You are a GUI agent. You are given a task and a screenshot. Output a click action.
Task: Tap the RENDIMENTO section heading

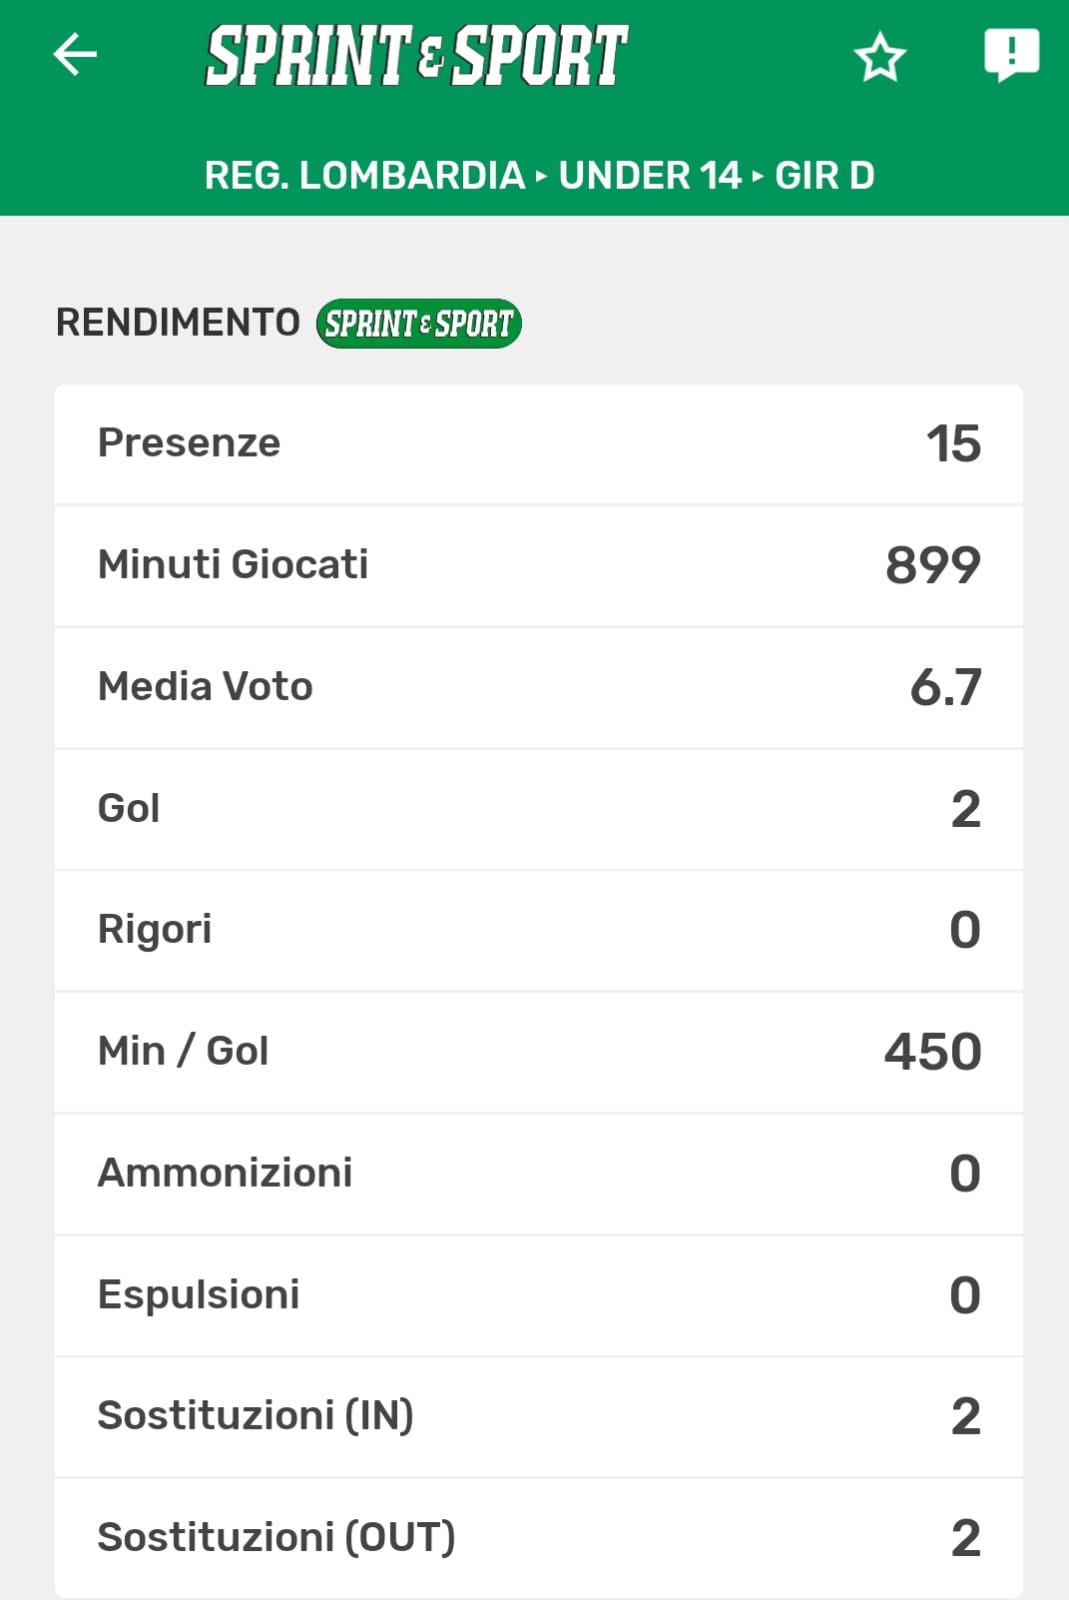pyautogui.click(x=178, y=323)
